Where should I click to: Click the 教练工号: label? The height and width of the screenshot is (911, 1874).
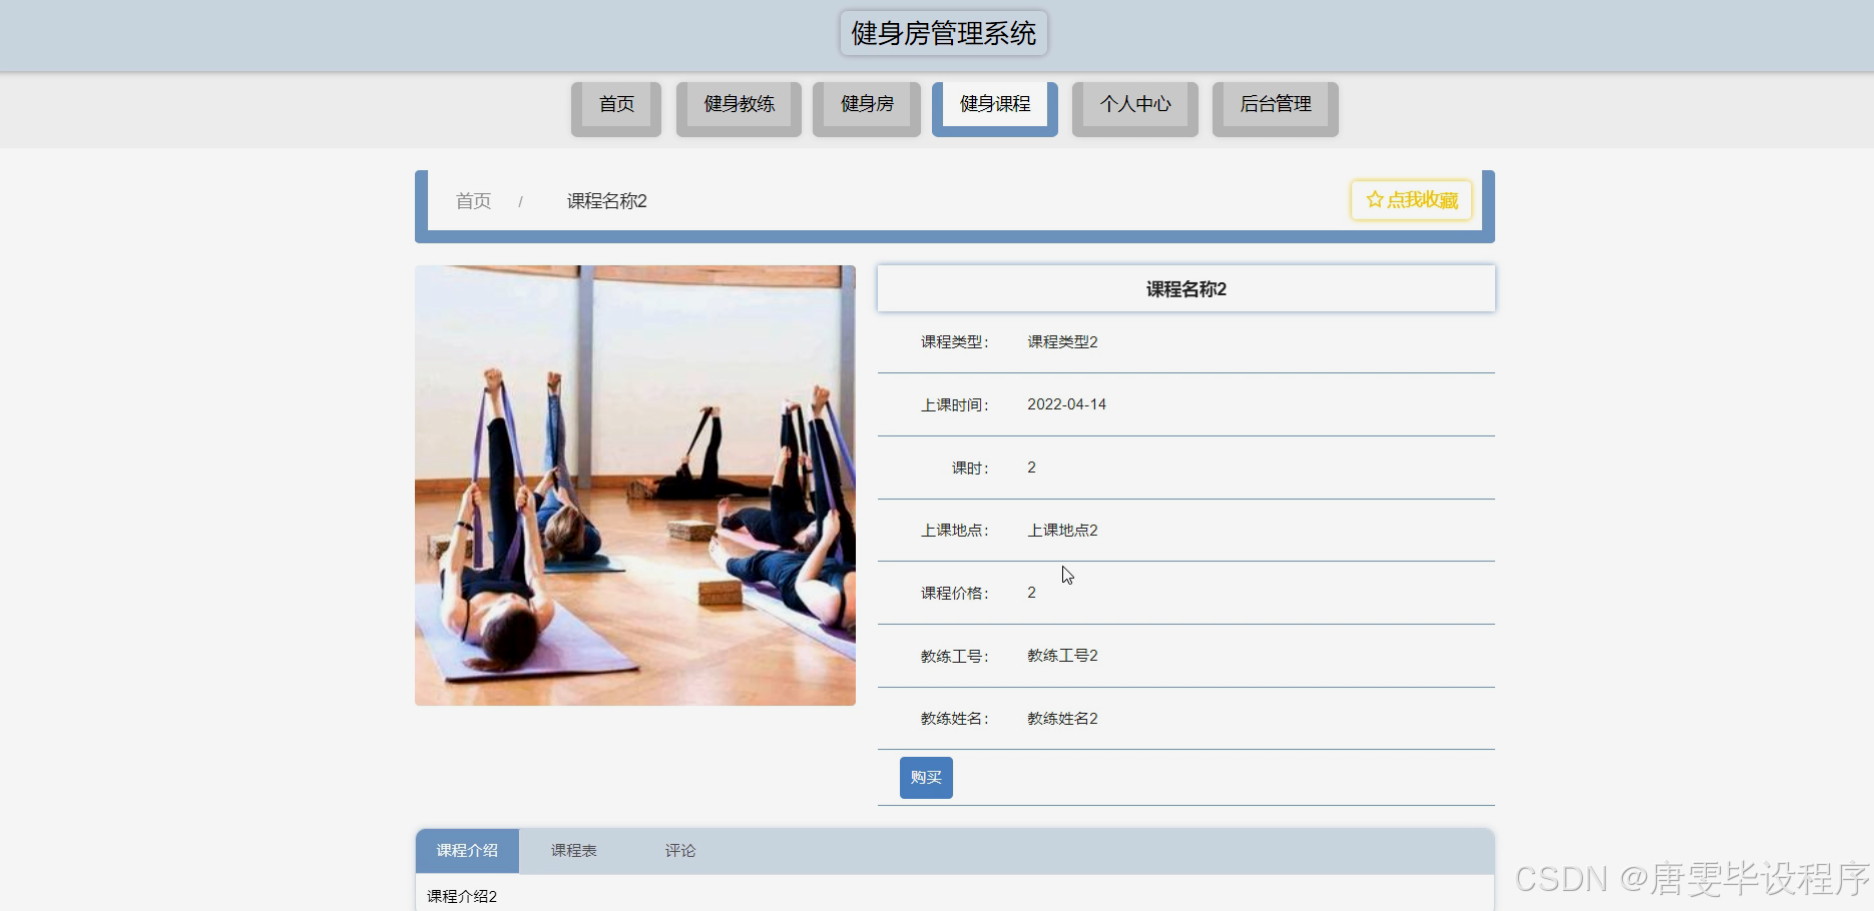pos(955,656)
